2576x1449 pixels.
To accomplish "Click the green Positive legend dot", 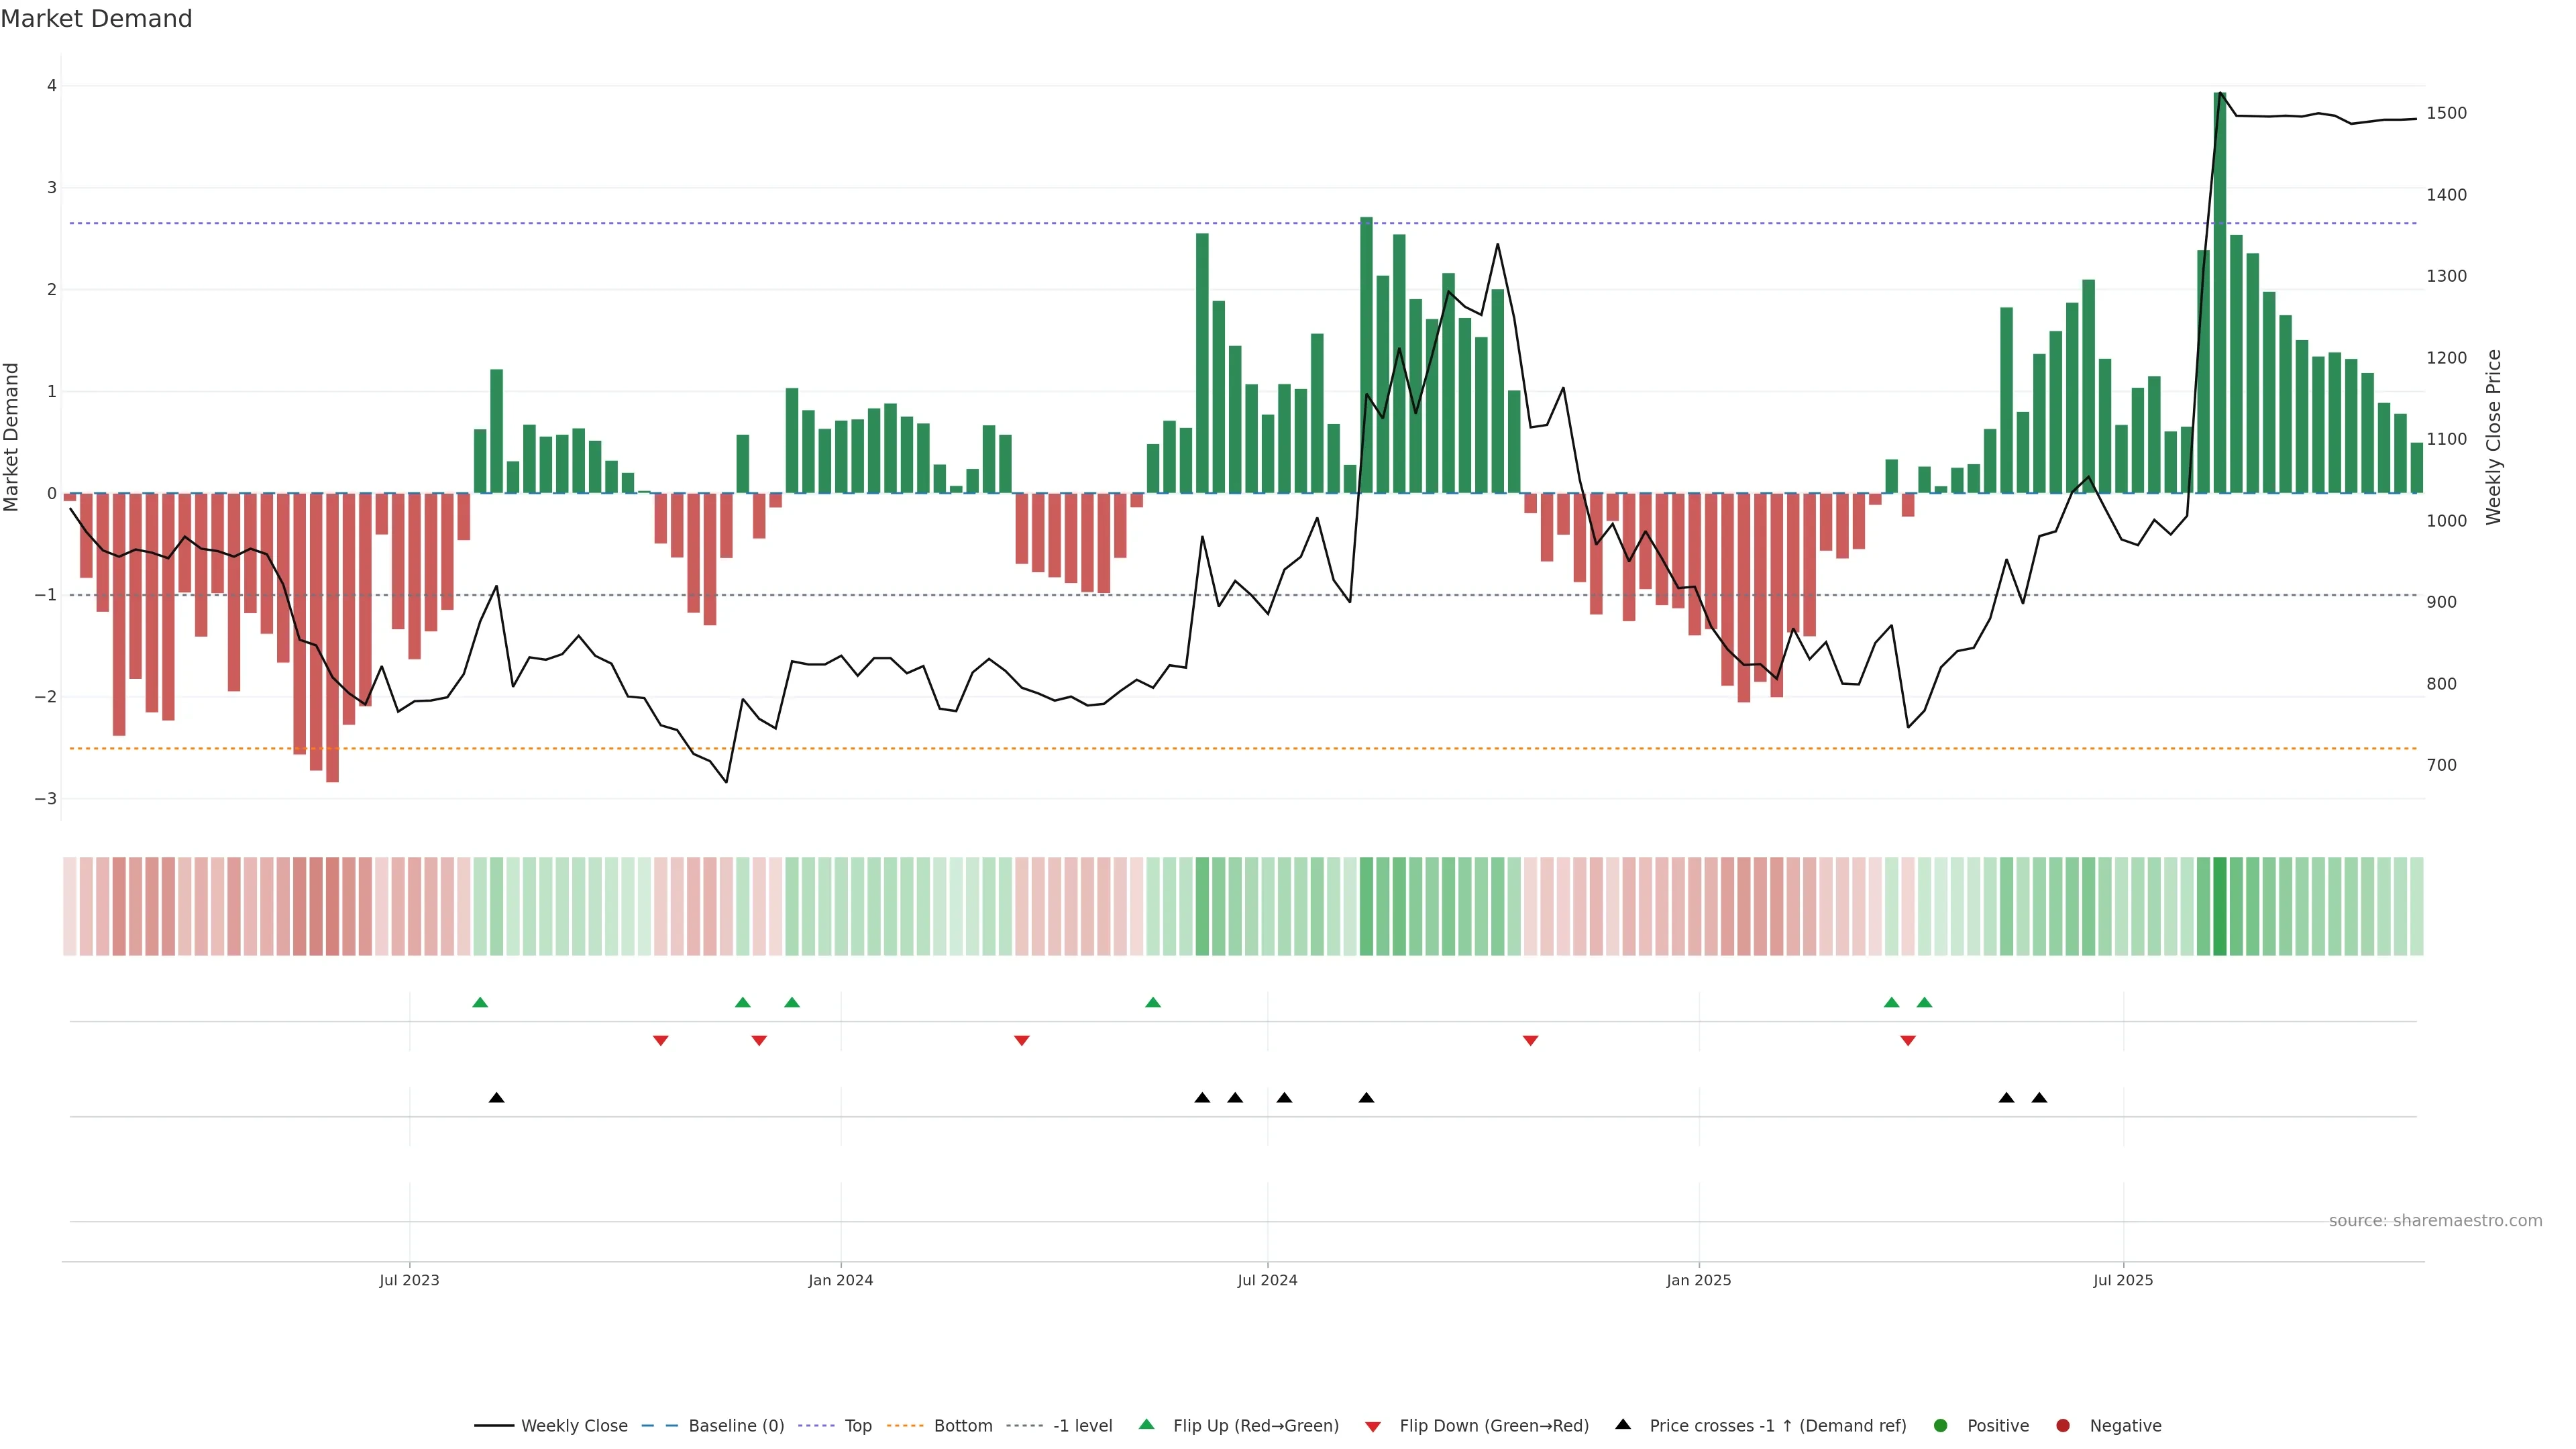I will (1941, 1425).
